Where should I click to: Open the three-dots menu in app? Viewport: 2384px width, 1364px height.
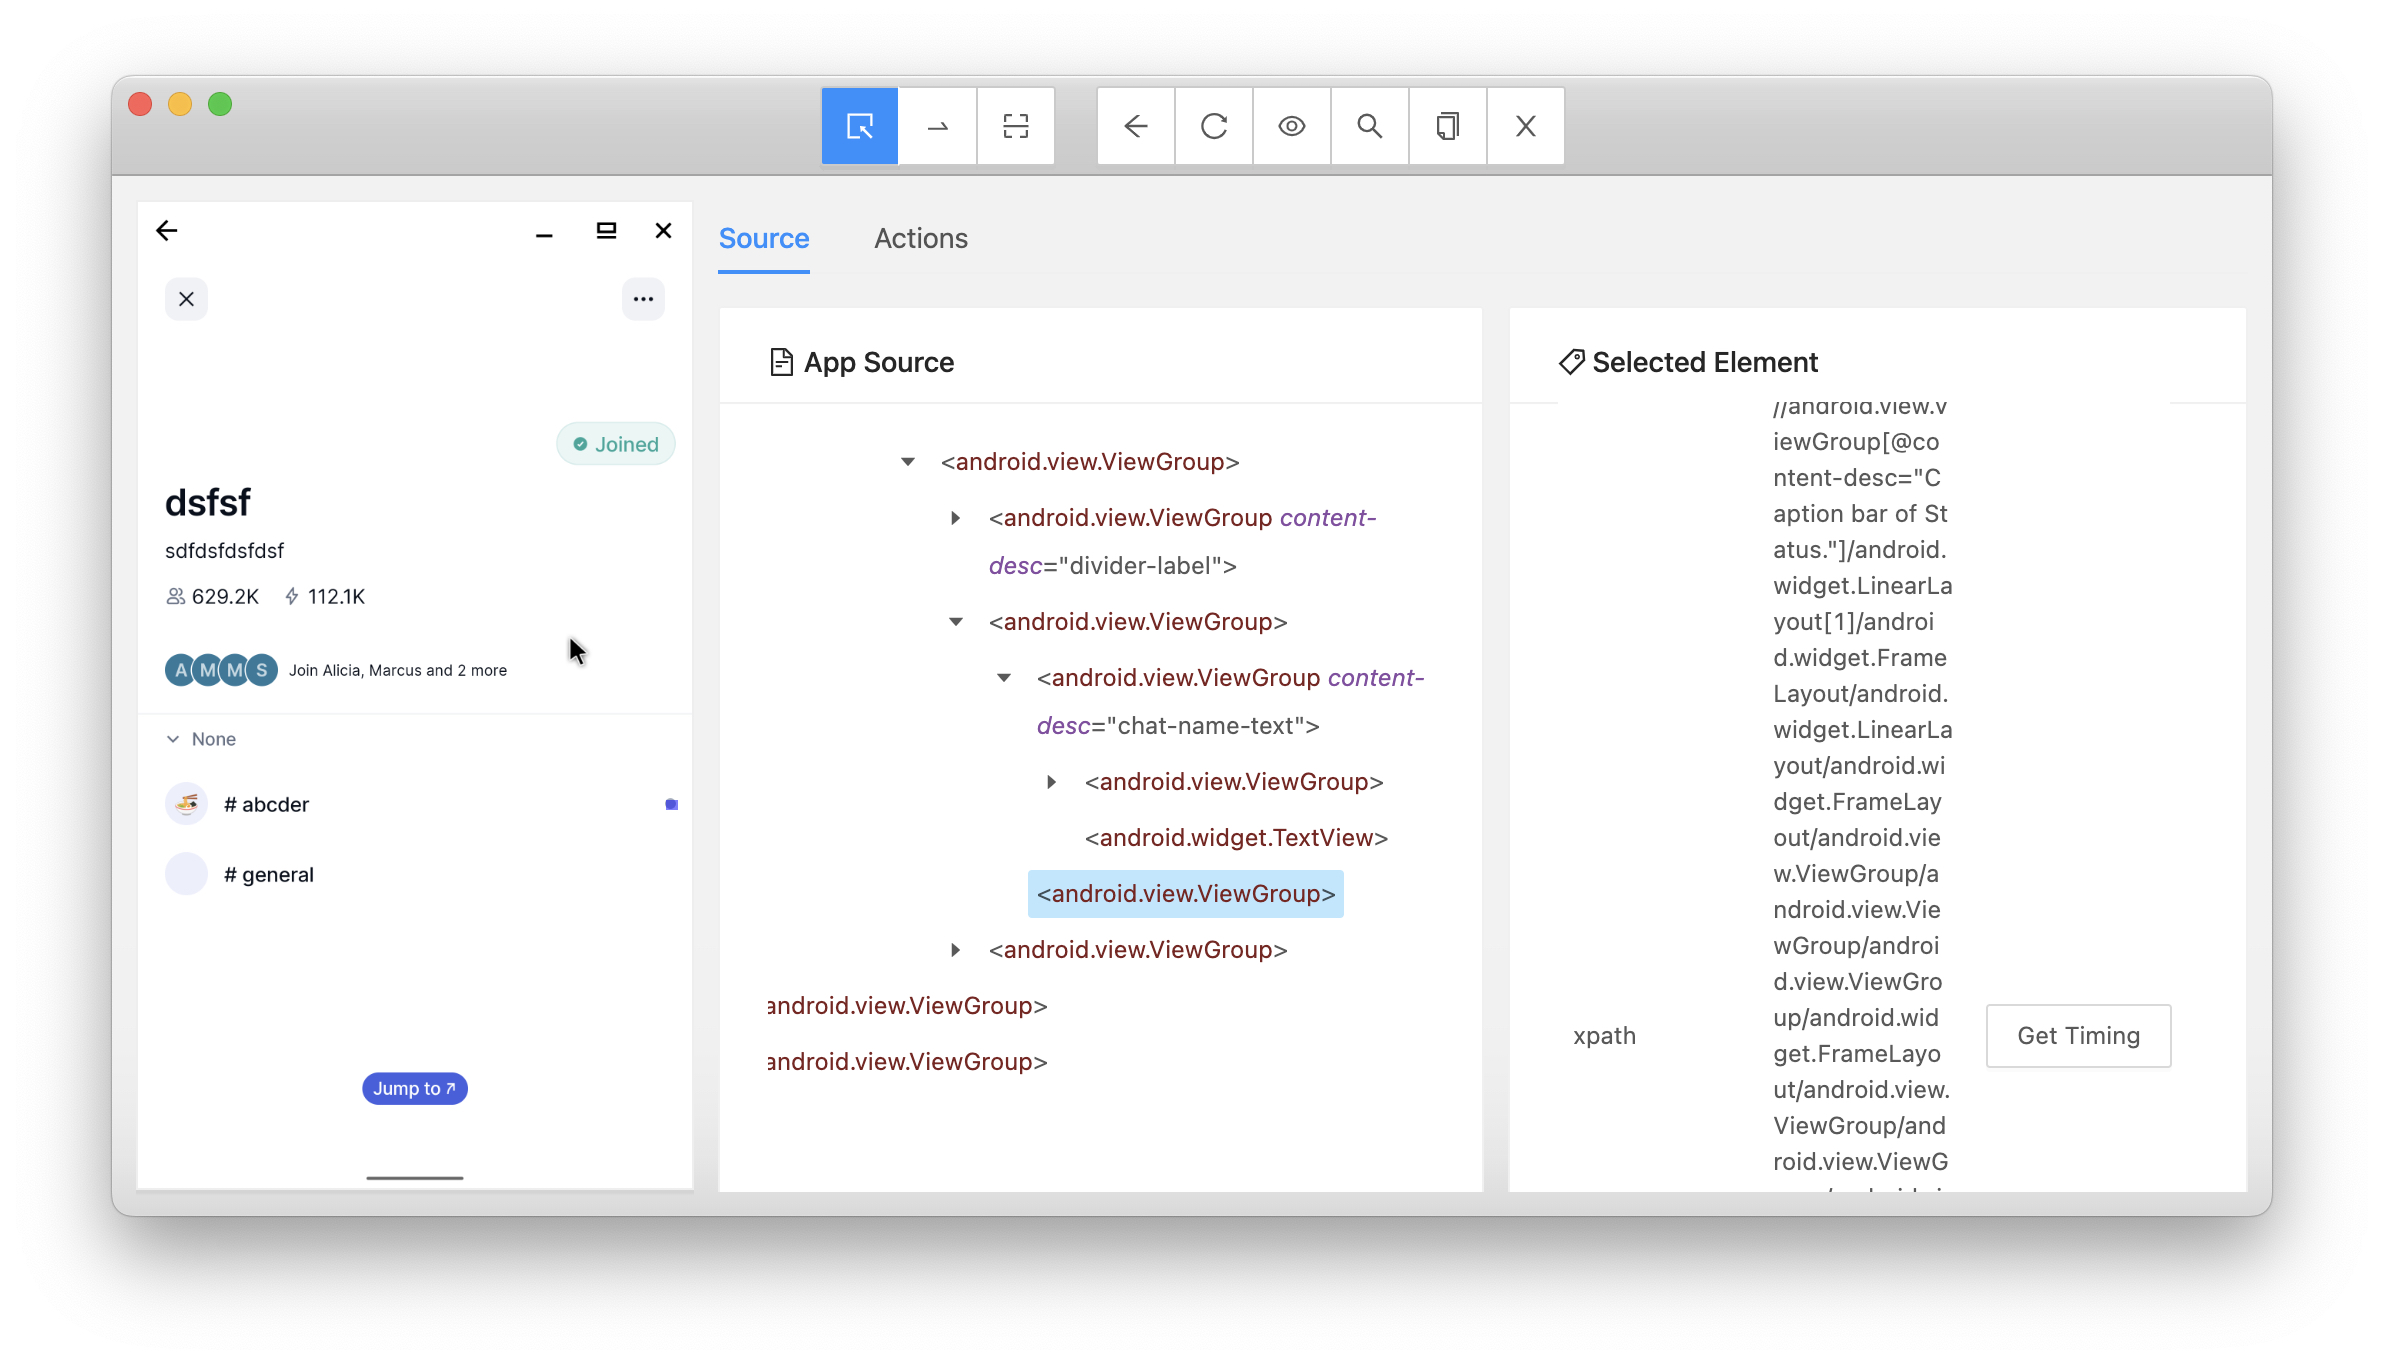643,299
